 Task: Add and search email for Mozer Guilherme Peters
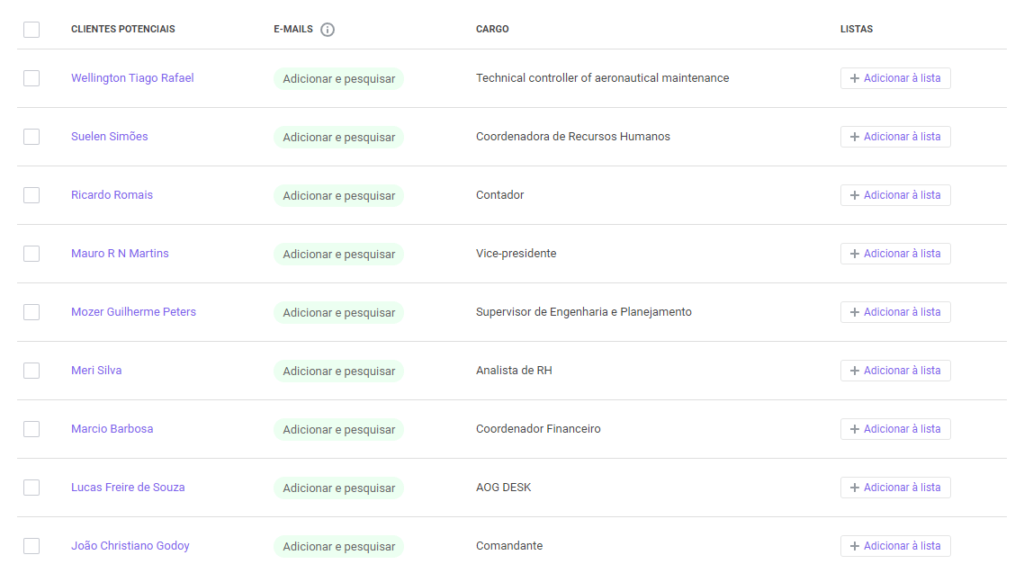tap(338, 312)
